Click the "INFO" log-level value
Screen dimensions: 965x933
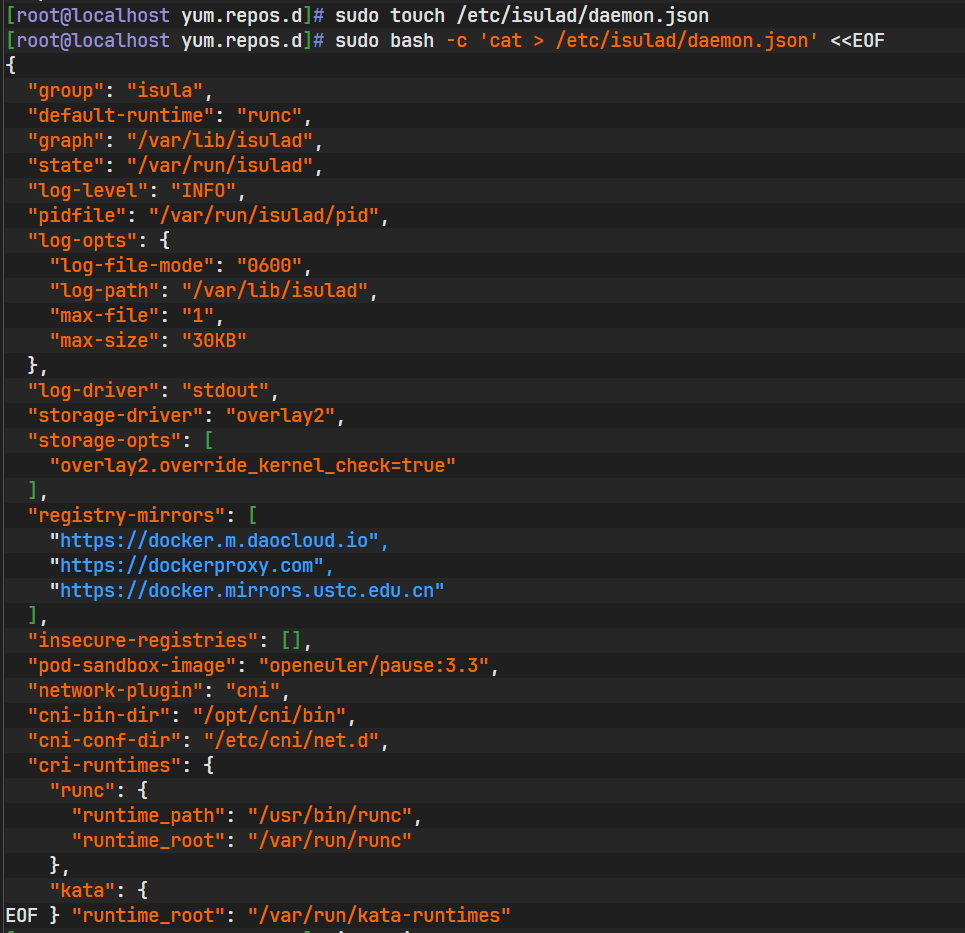(x=204, y=191)
